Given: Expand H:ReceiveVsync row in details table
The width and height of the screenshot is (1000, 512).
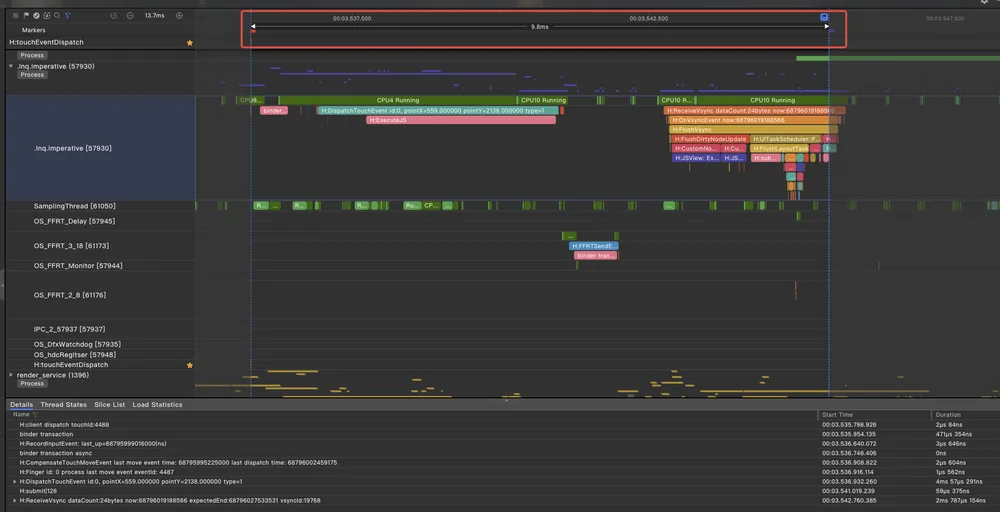Looking at the screenshot, I should coord(15,501).
